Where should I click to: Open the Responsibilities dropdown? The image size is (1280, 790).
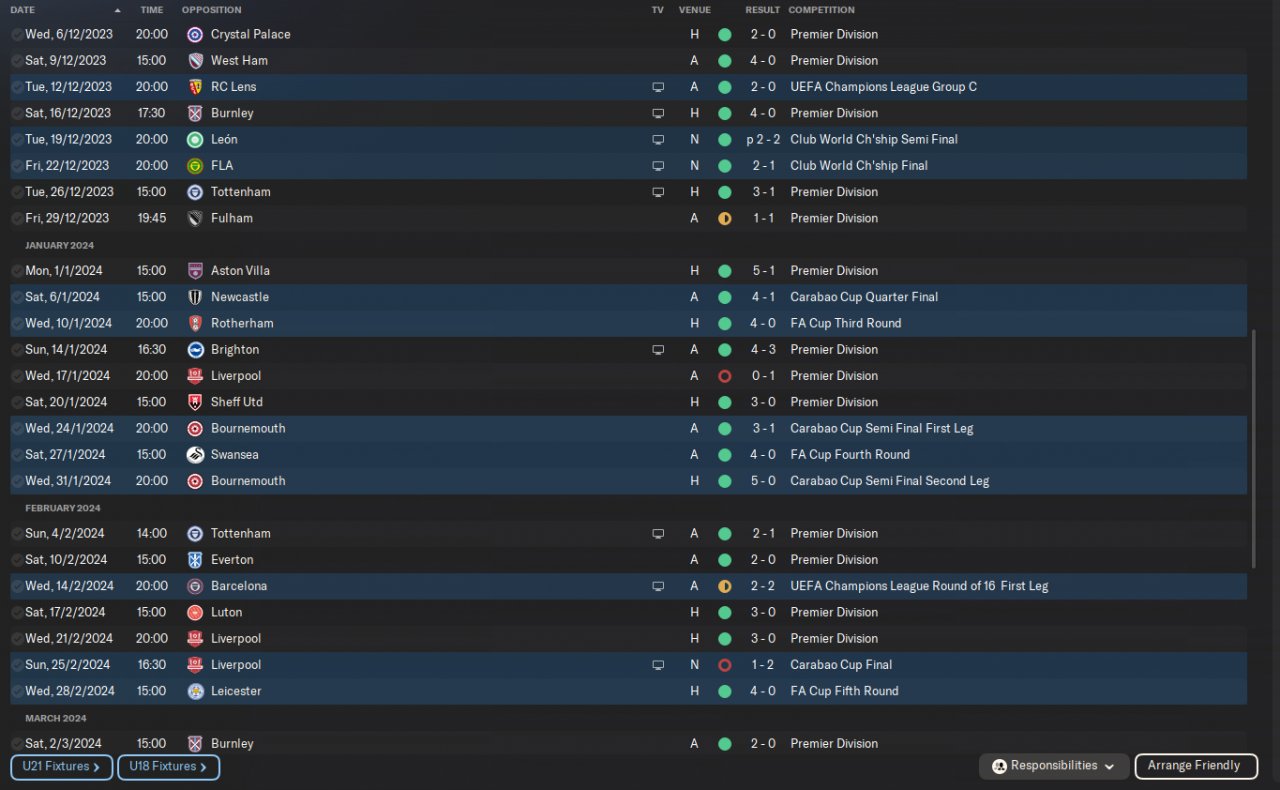click(1054, 766)
